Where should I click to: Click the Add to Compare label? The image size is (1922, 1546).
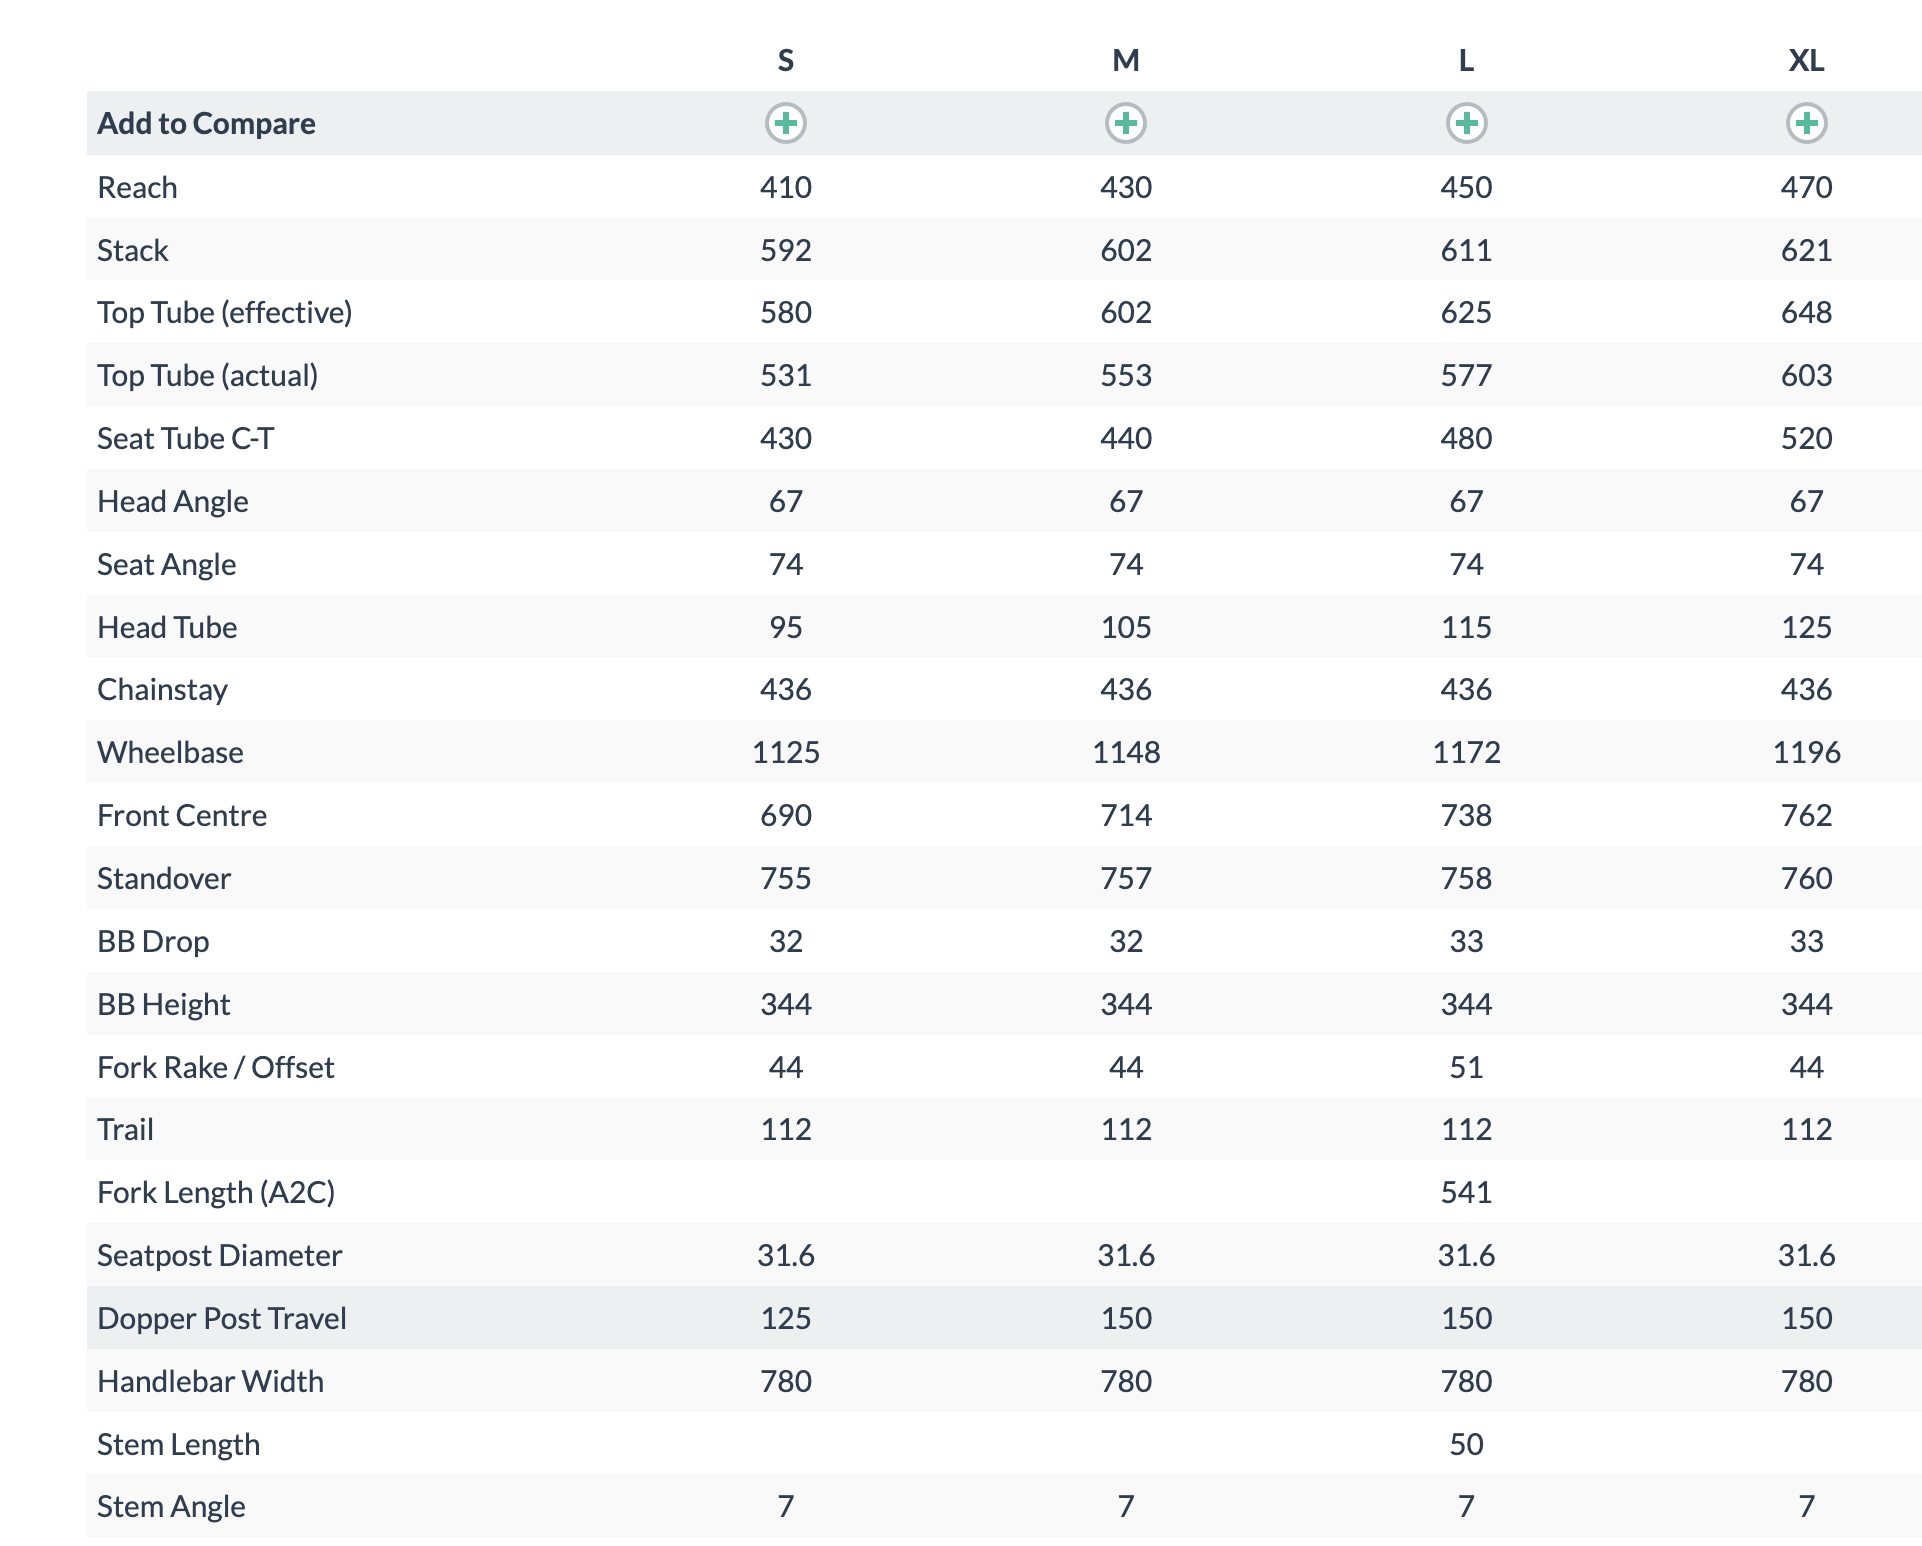coord(206,123)
